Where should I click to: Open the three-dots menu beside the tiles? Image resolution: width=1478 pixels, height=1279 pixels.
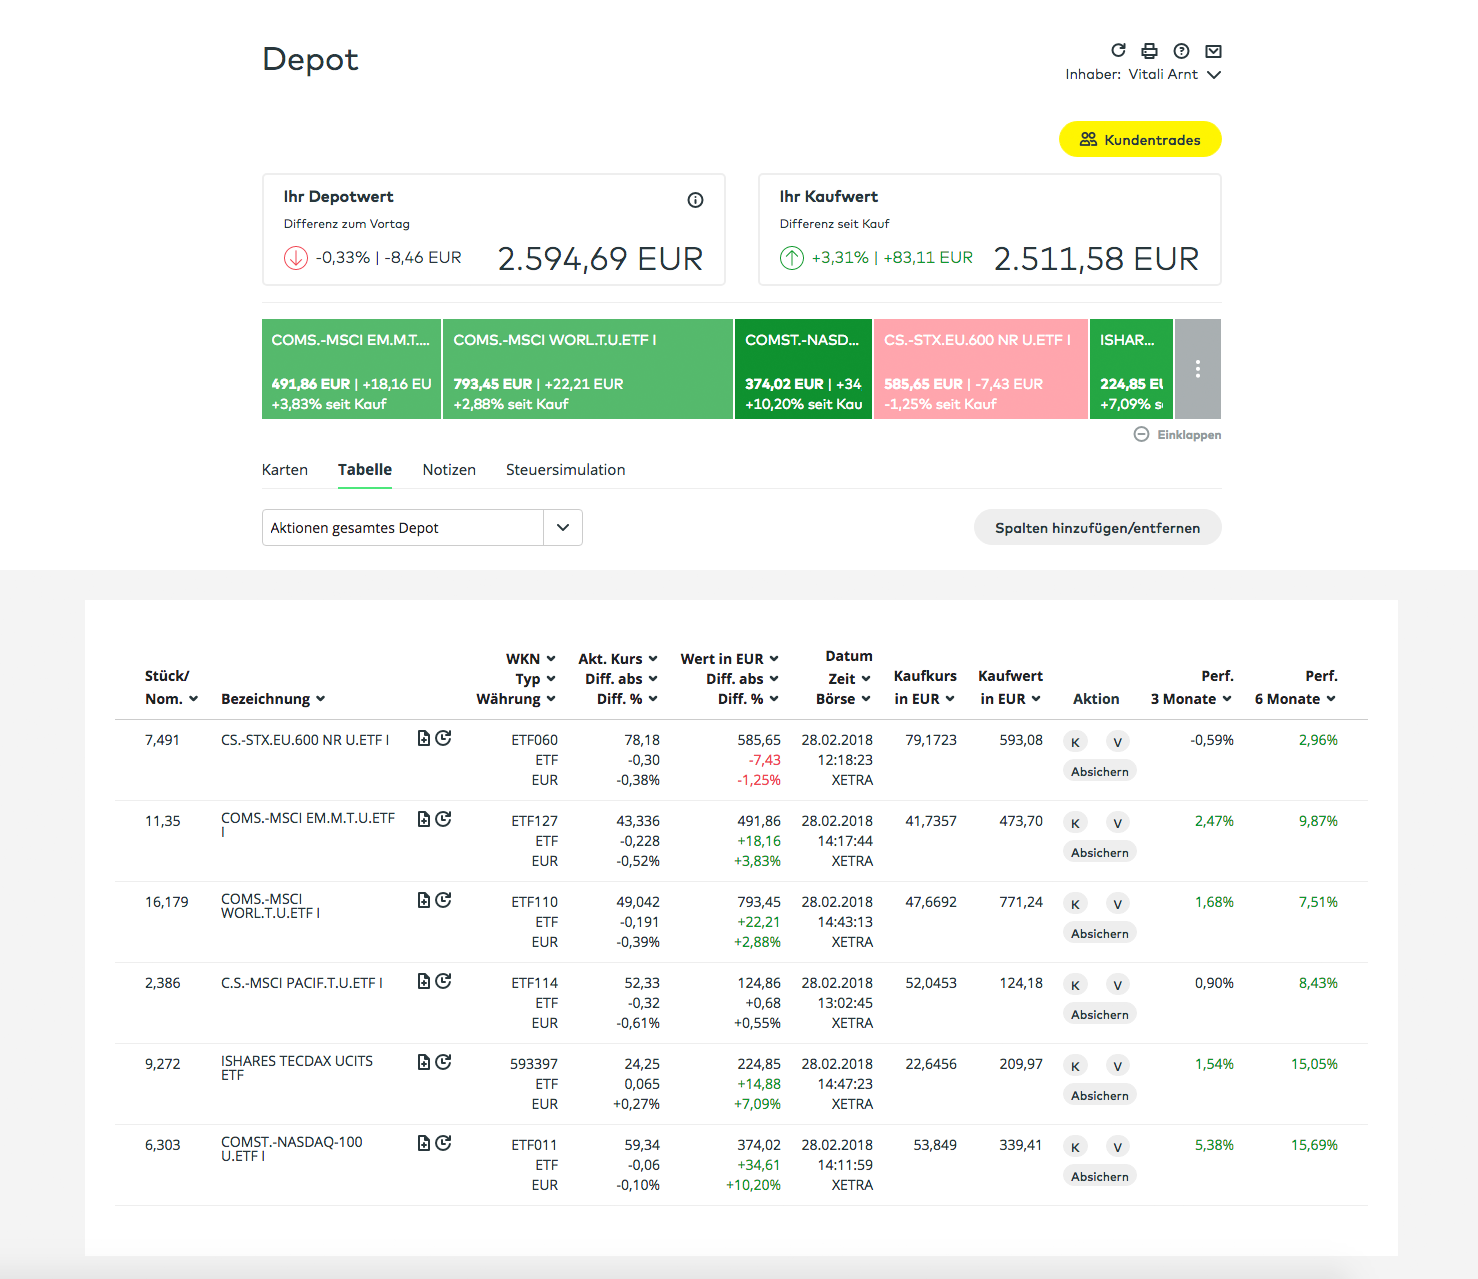coord(1198,369)
